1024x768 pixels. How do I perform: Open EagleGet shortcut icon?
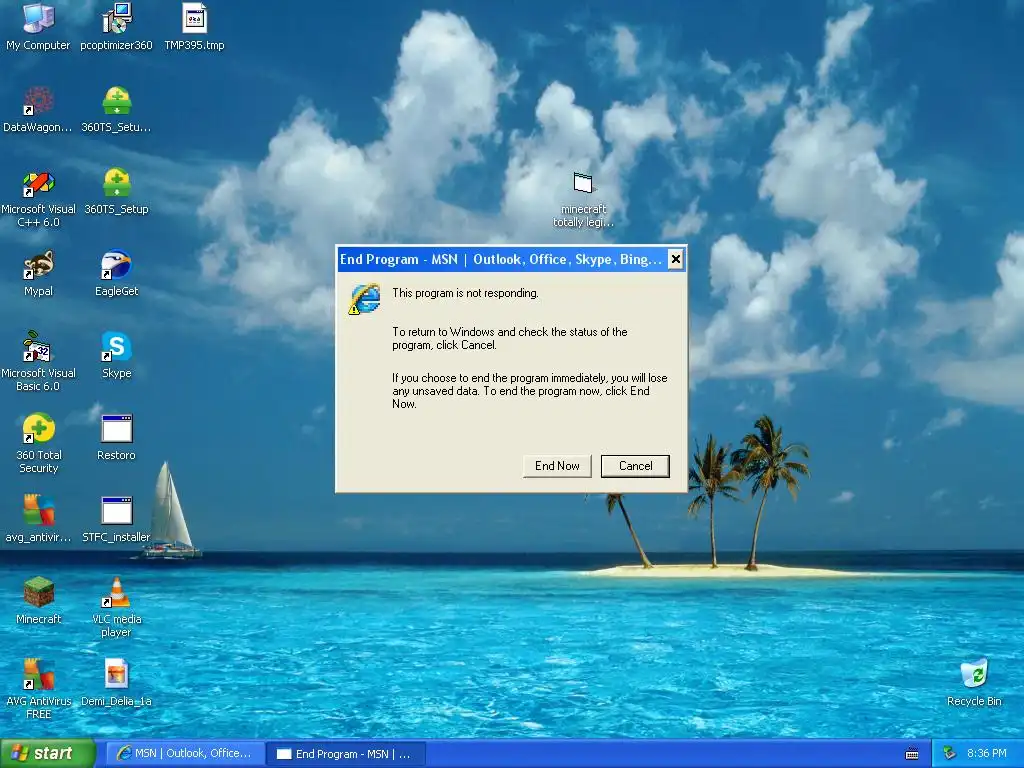116,274
